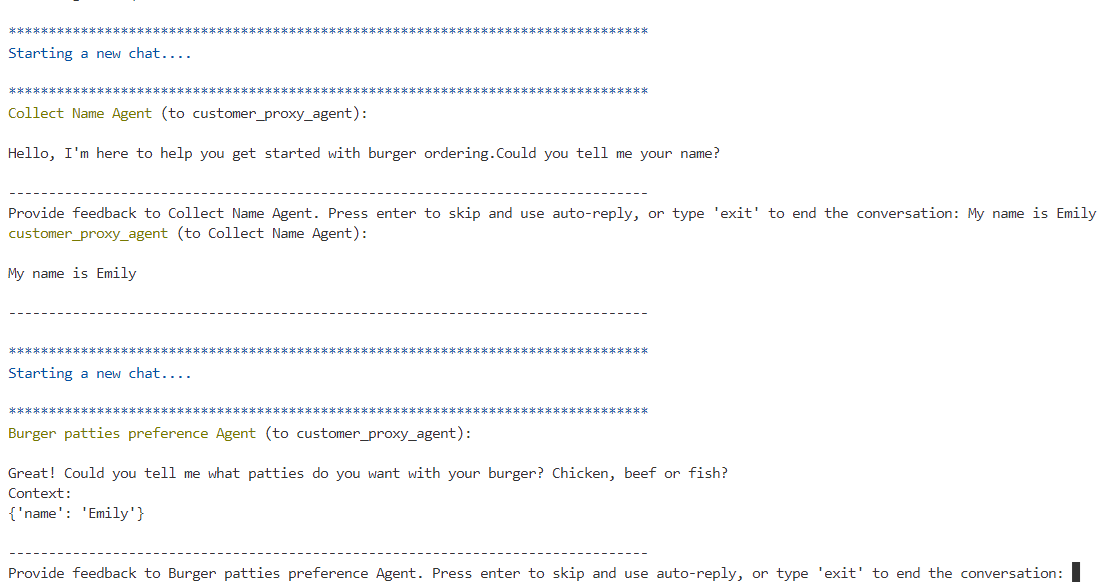This screenshot has height=588, width=1113.
Task: Click the dashed separator below the greeting message
Action: pyautogui.click(x=328, y=193)
